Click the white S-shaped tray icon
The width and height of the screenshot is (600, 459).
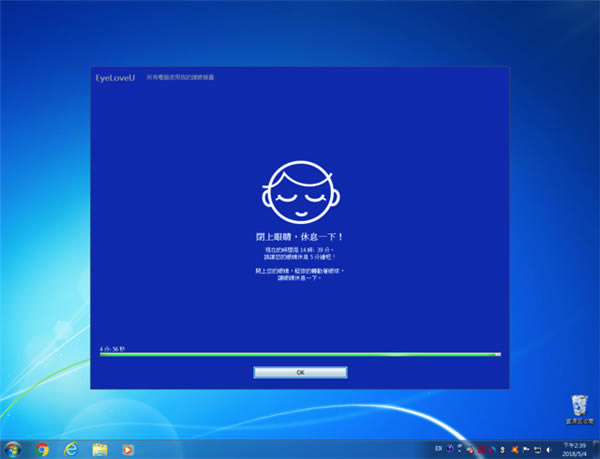coord(502,450)
